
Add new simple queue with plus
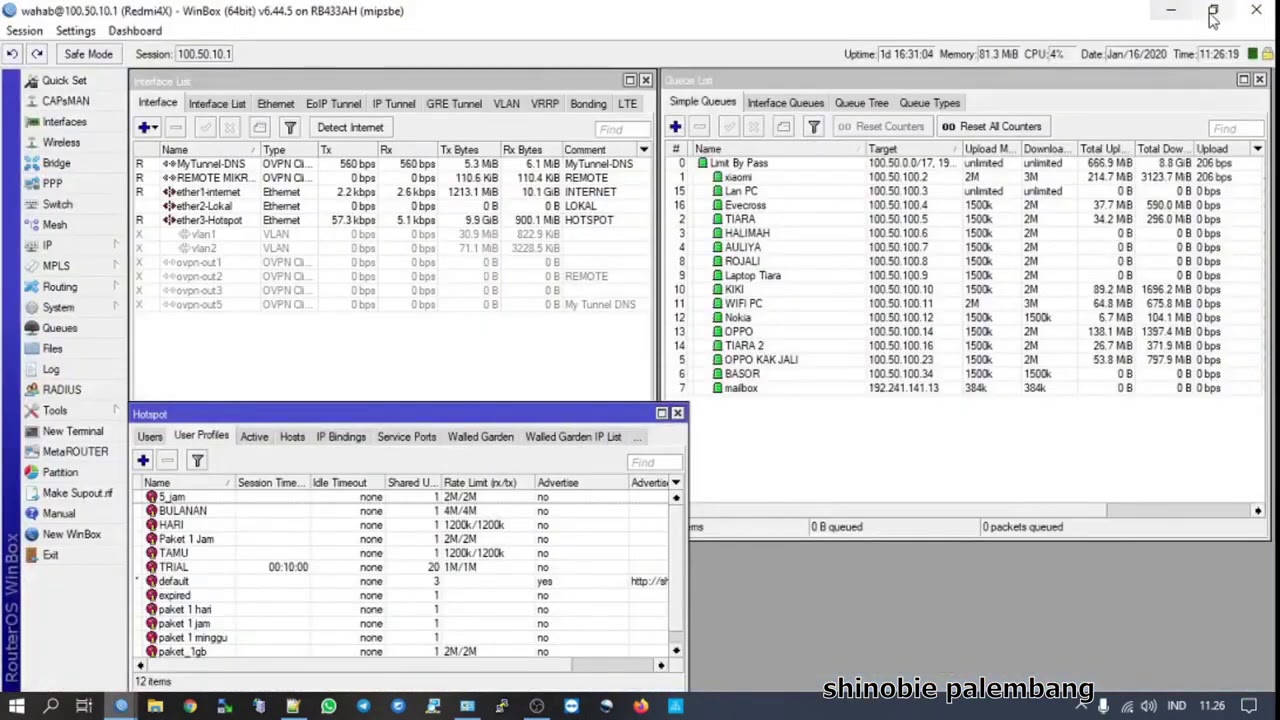coord(675,127)
